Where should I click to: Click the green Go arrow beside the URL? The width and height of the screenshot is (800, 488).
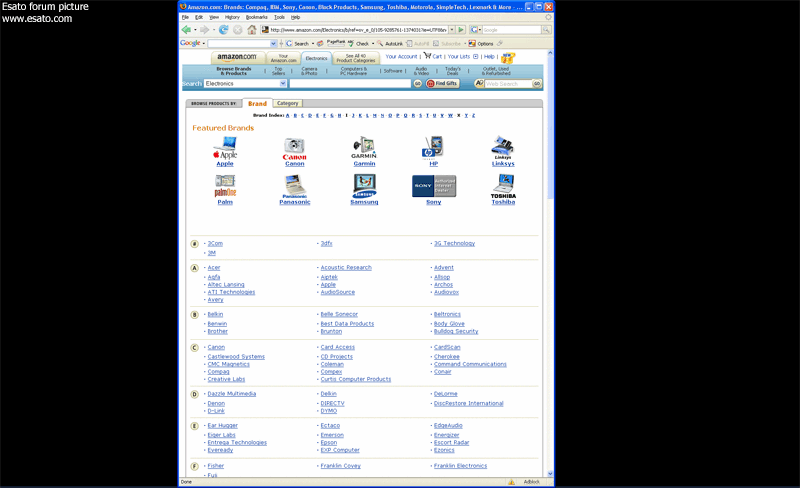pos(461,30)
